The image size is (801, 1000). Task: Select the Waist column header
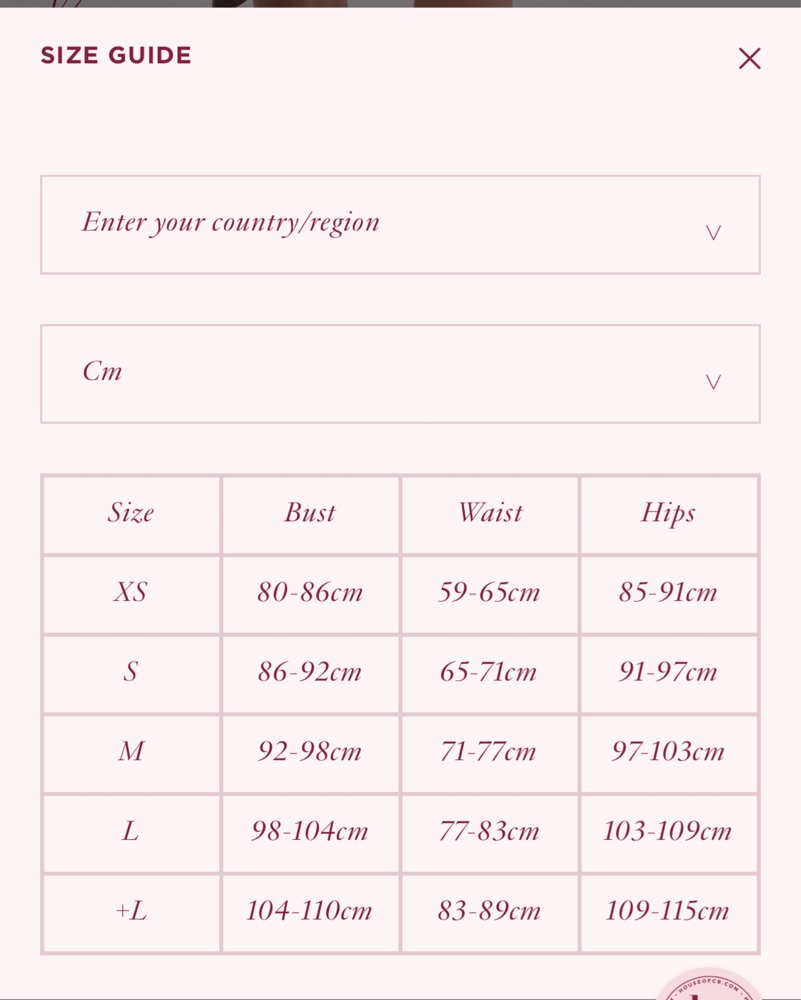(490, 513)
